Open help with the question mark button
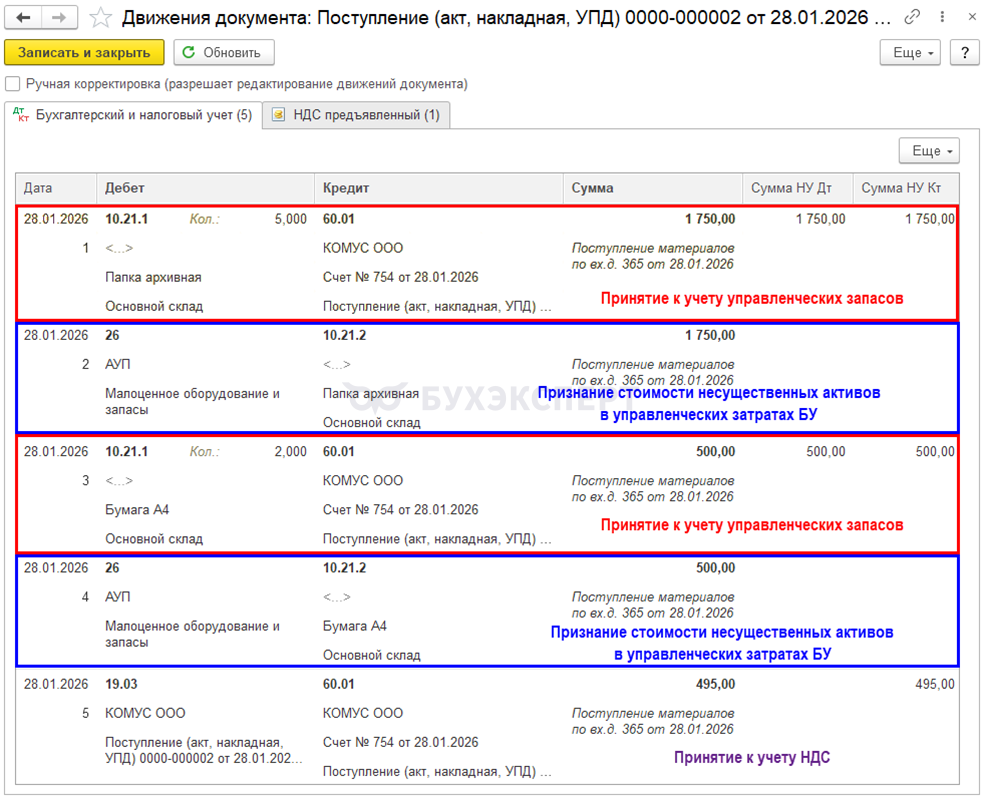This screenshot has height=798, width=983. click(965, 53)
